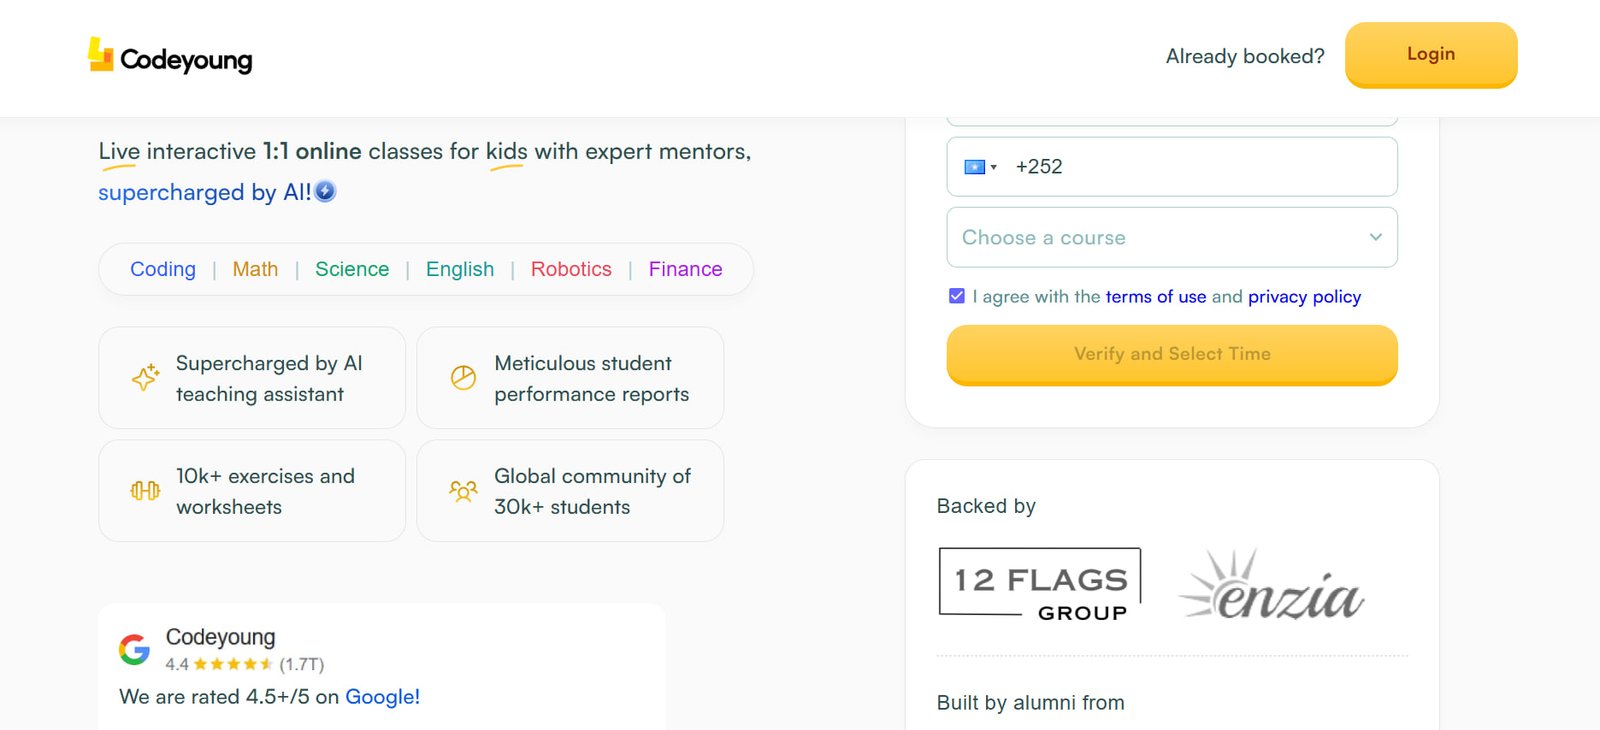Viewport: 1600px width, 730px height.
Task: Click the Login button
Action: (1431, 55)
